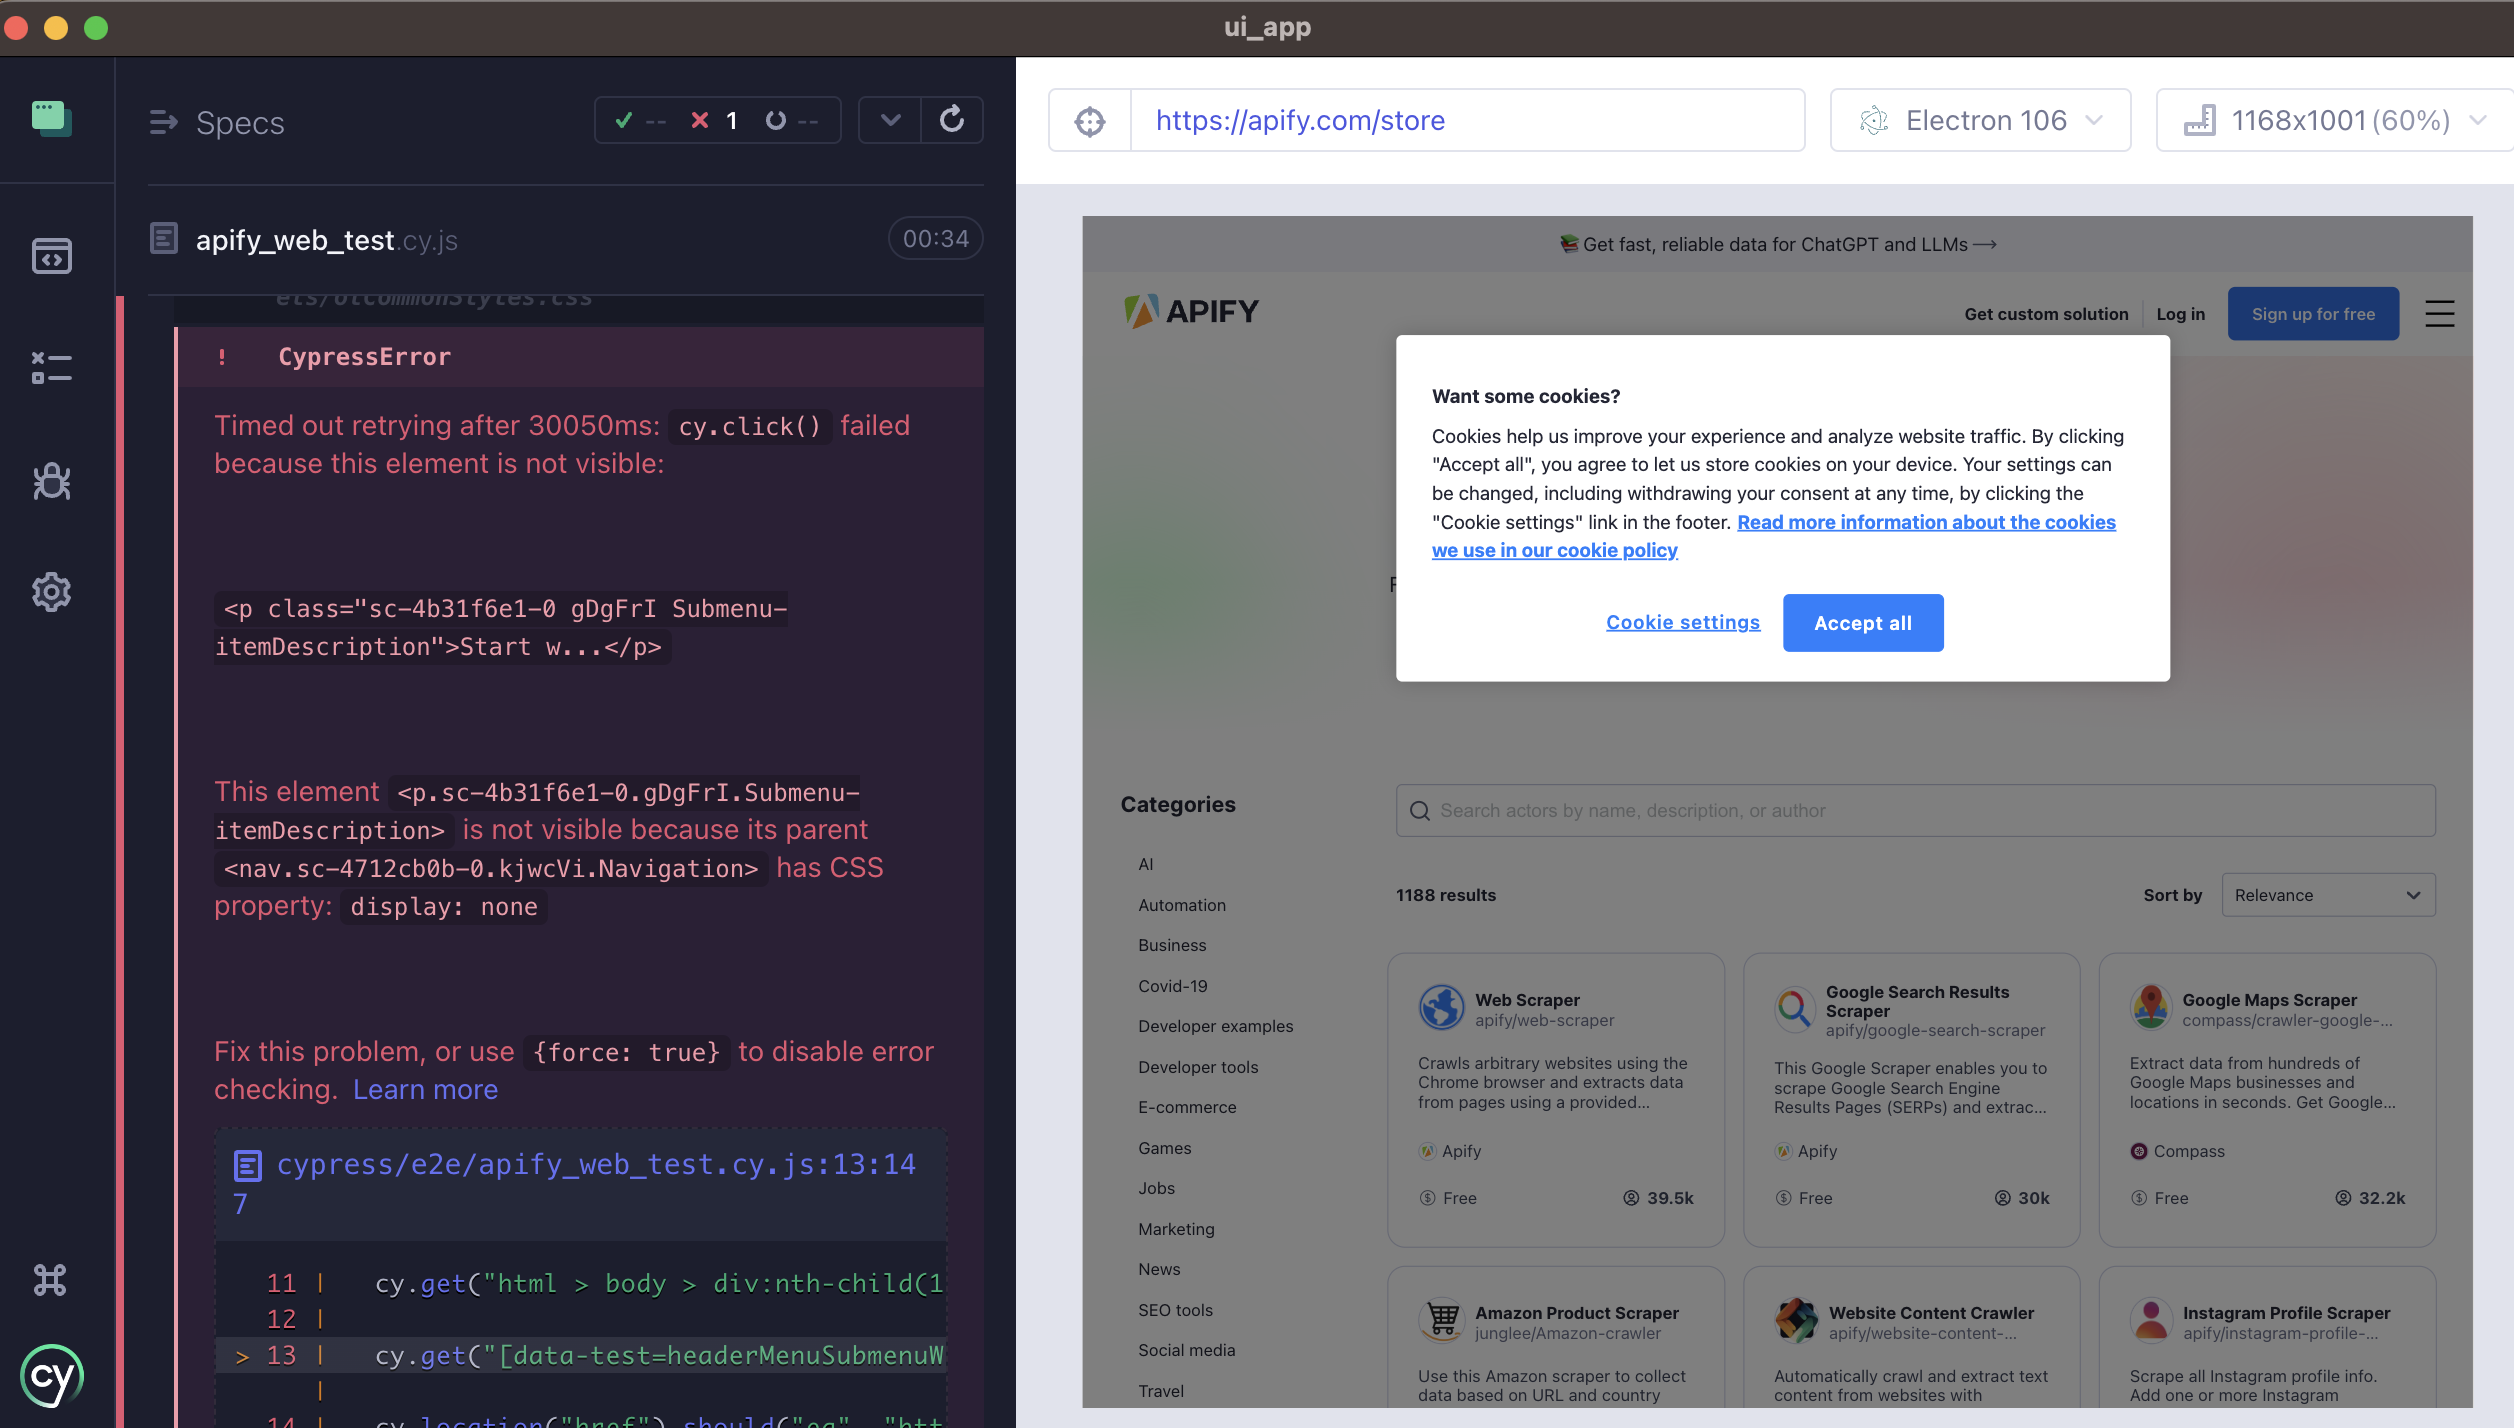The image size is (2514, 1428).
Task: Open Debug bug icon in sidebar
Action: click(x=51, y=481)
